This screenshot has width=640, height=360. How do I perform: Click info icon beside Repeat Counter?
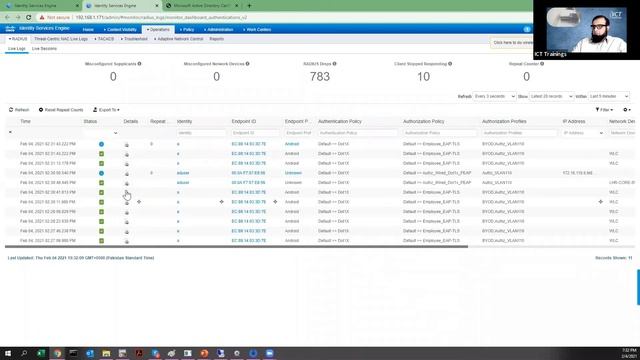click(x=542, y=64)
